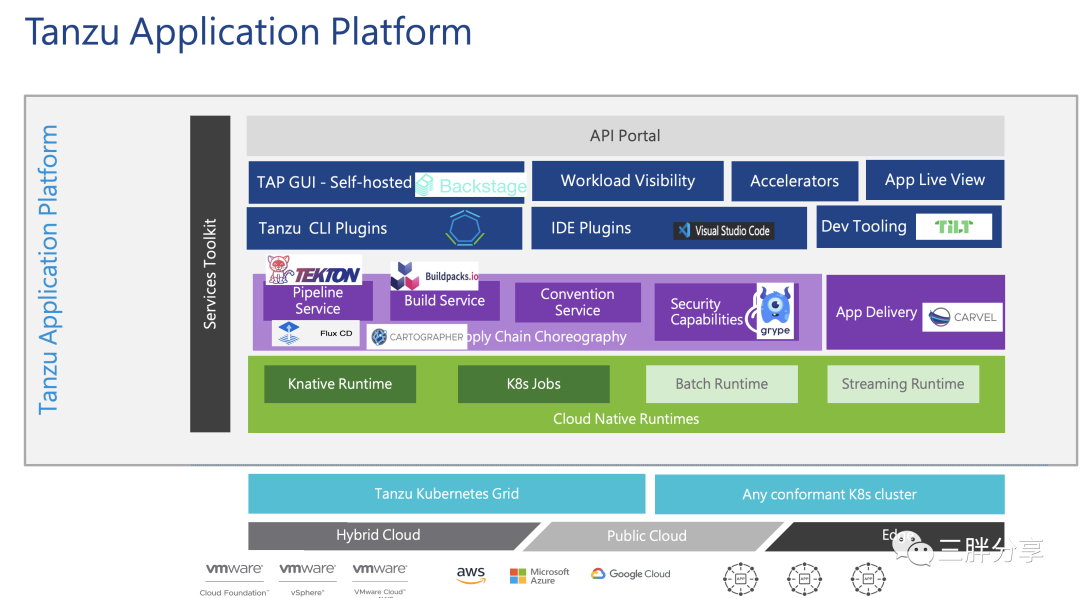This screenshot has height=598, width=1080.
Task: Select the "Security Capabilities" text
Action: coord(706,311)
